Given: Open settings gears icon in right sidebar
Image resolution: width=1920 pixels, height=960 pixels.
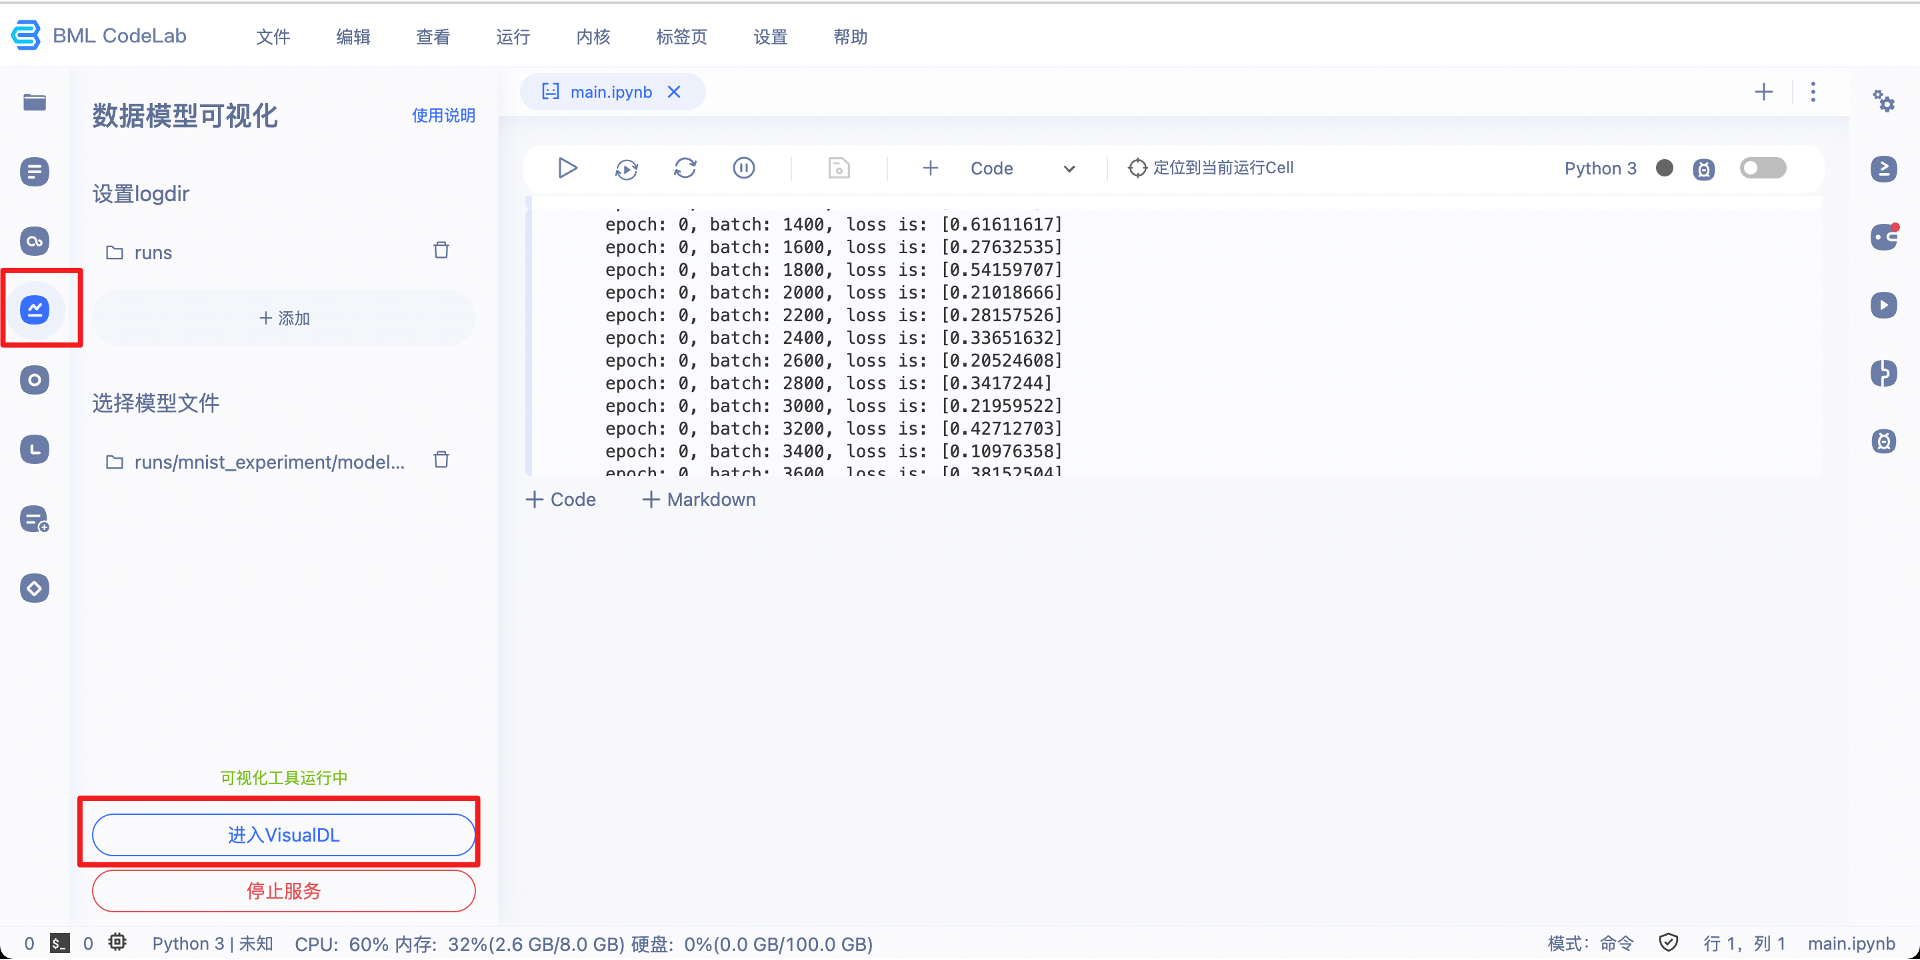Looking at the screenshot, I should (x=1884, y=101).
